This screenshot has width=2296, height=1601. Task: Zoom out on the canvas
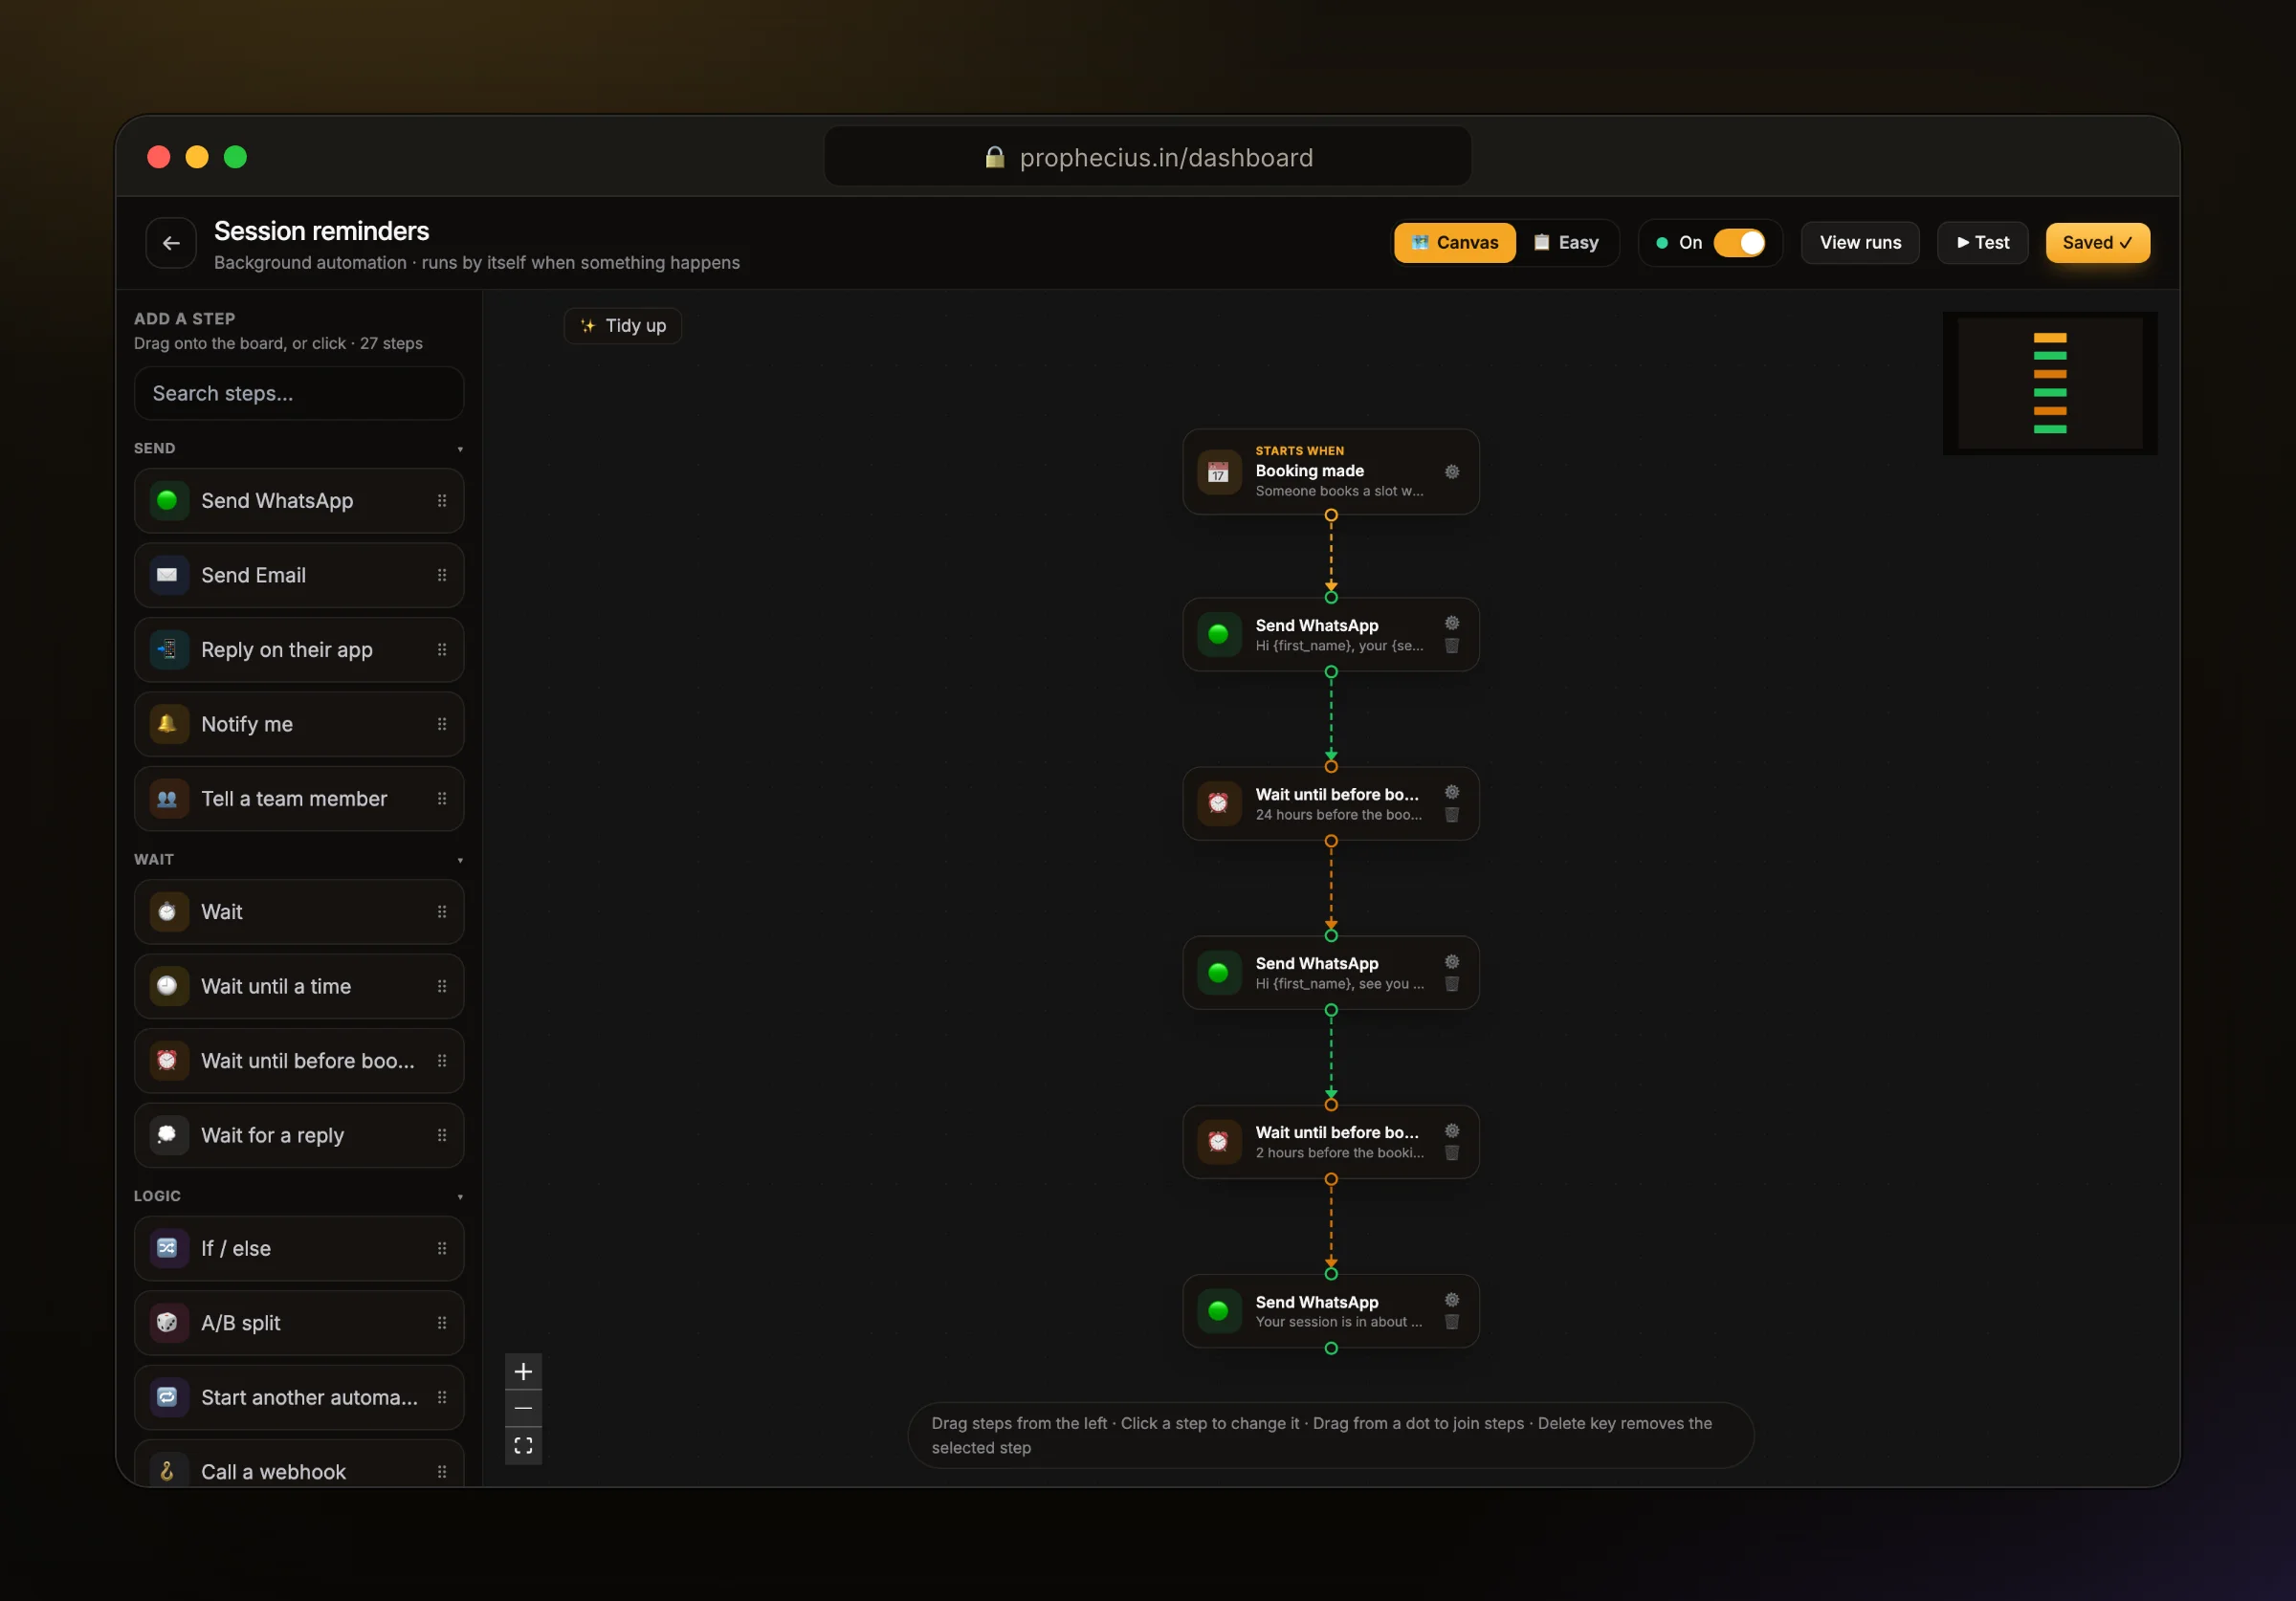point(523,1408)
